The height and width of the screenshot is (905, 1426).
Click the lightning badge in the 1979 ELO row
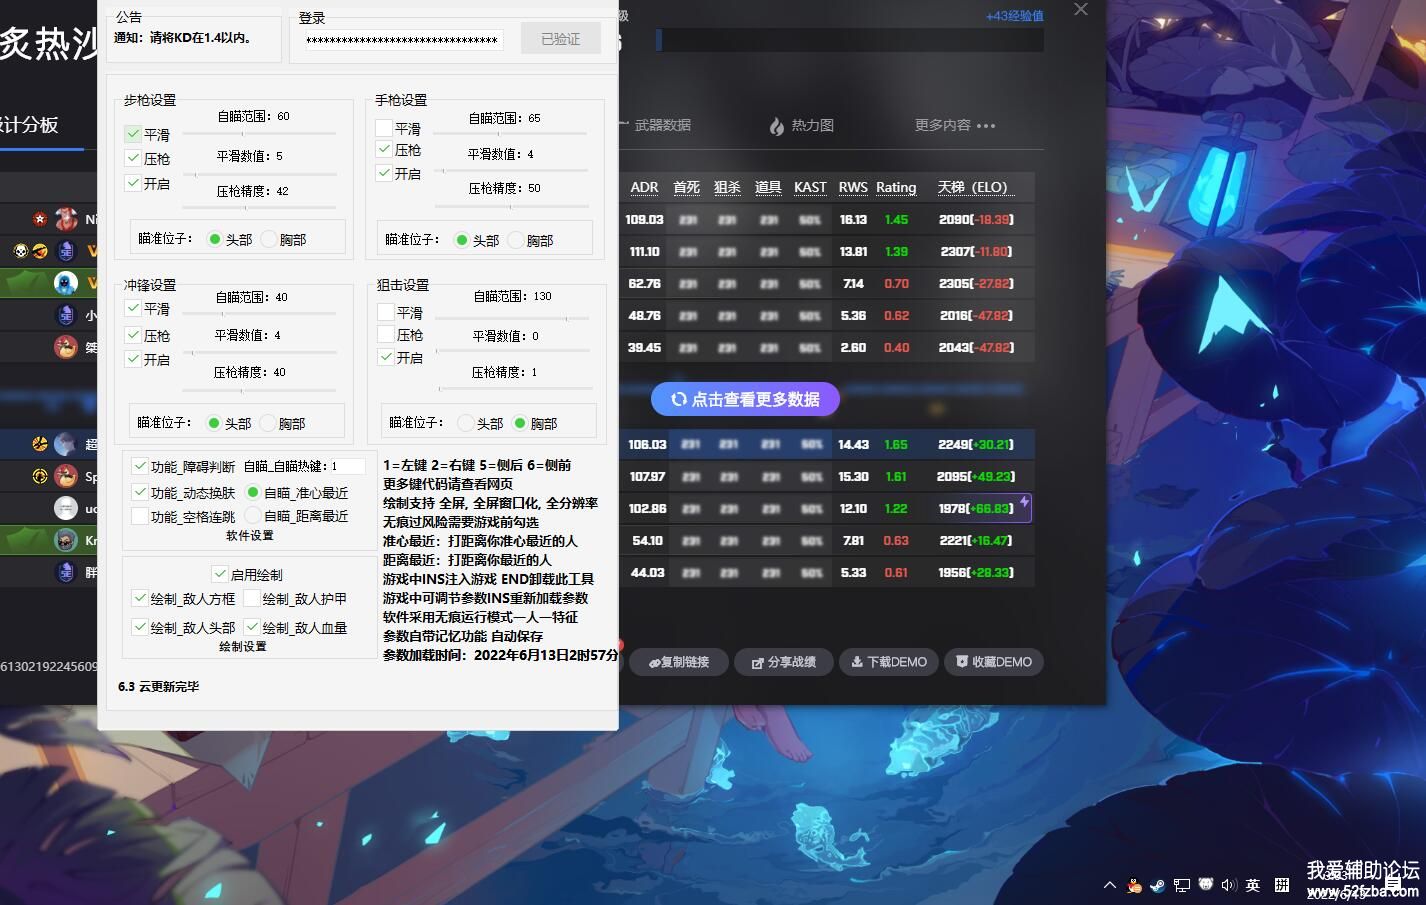1024,502
